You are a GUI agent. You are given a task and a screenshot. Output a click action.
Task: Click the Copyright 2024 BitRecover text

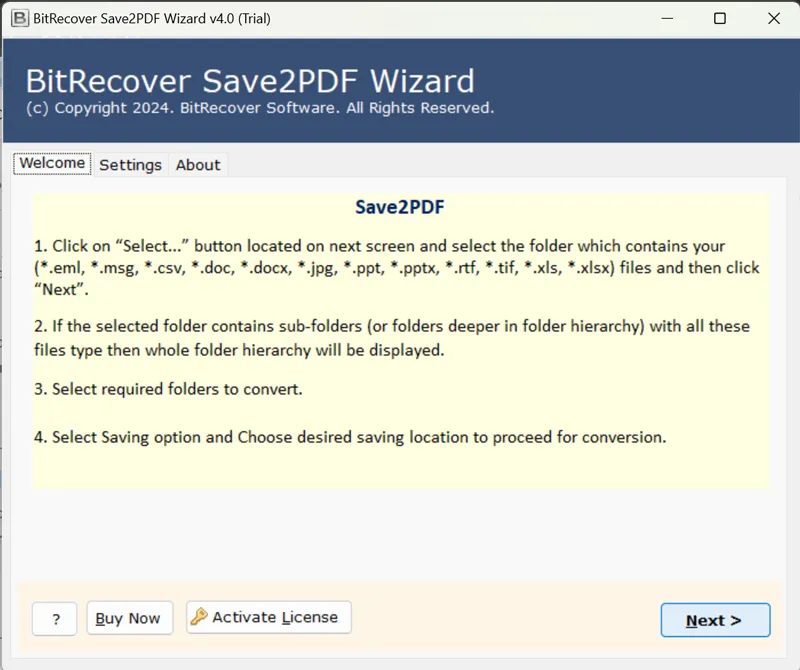tap(260, 108)
